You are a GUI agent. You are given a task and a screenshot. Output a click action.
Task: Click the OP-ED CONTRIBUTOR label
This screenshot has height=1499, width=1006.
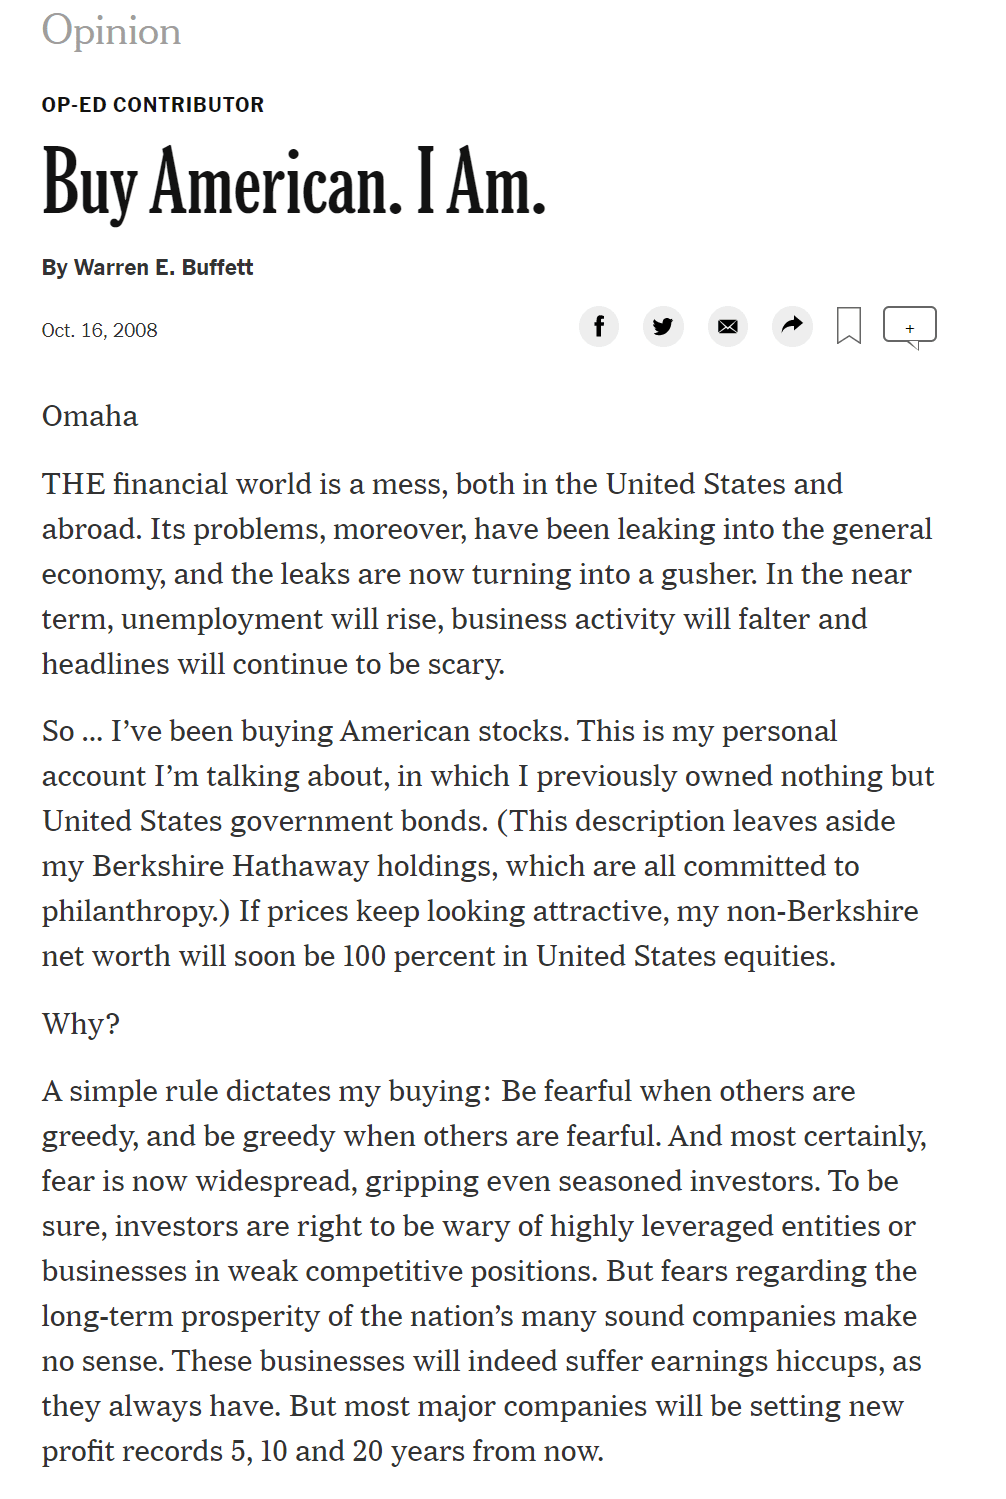pos(153,105)
